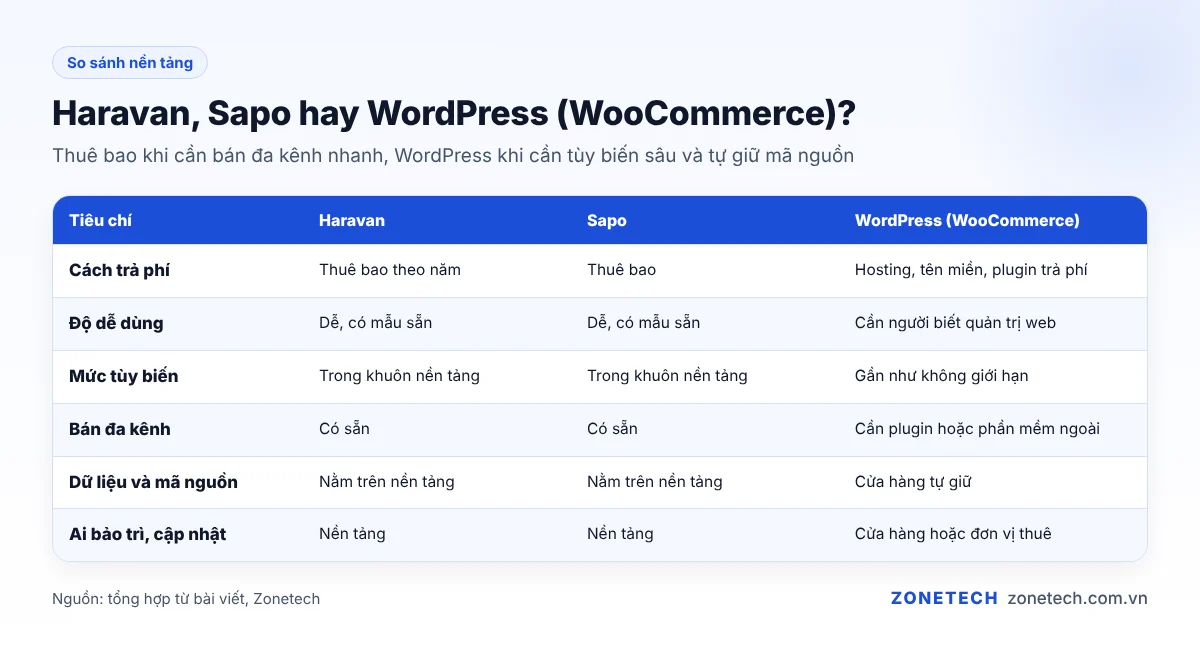Open the zonetech.com.vn website link
Image resolution: width=1200 pixels, height=649 pixels.
pyautogui.click(x=1077, y=598)
